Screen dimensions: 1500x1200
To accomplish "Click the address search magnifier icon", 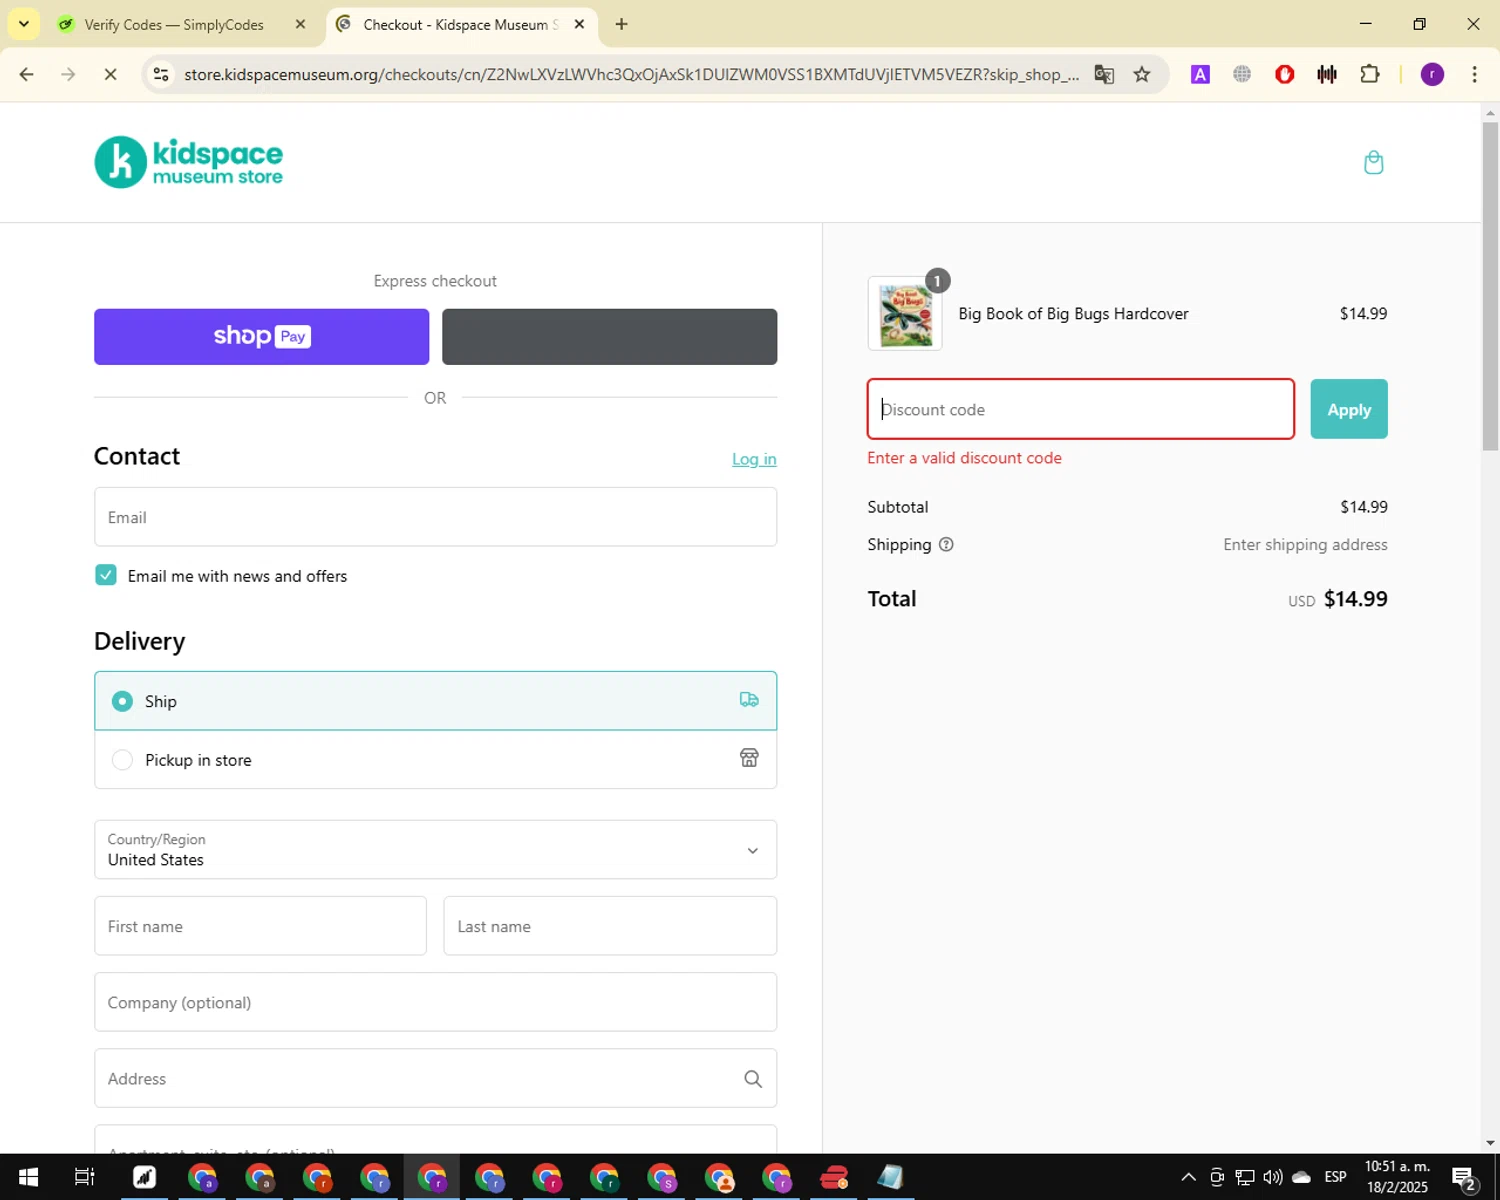I will coord(753,1078).
